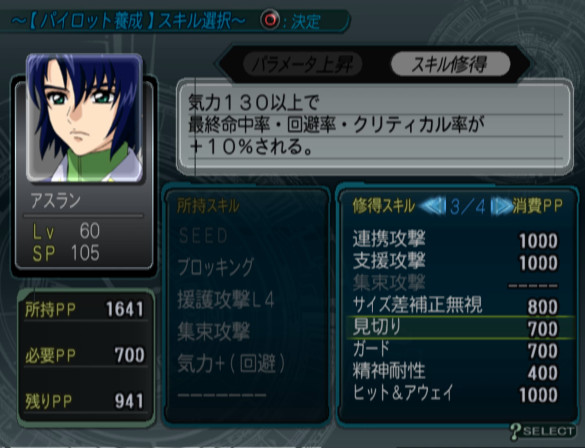Switch to the パラメータ上昇 tab
This screenshot has height=448, width=585.
click(302, 64)
